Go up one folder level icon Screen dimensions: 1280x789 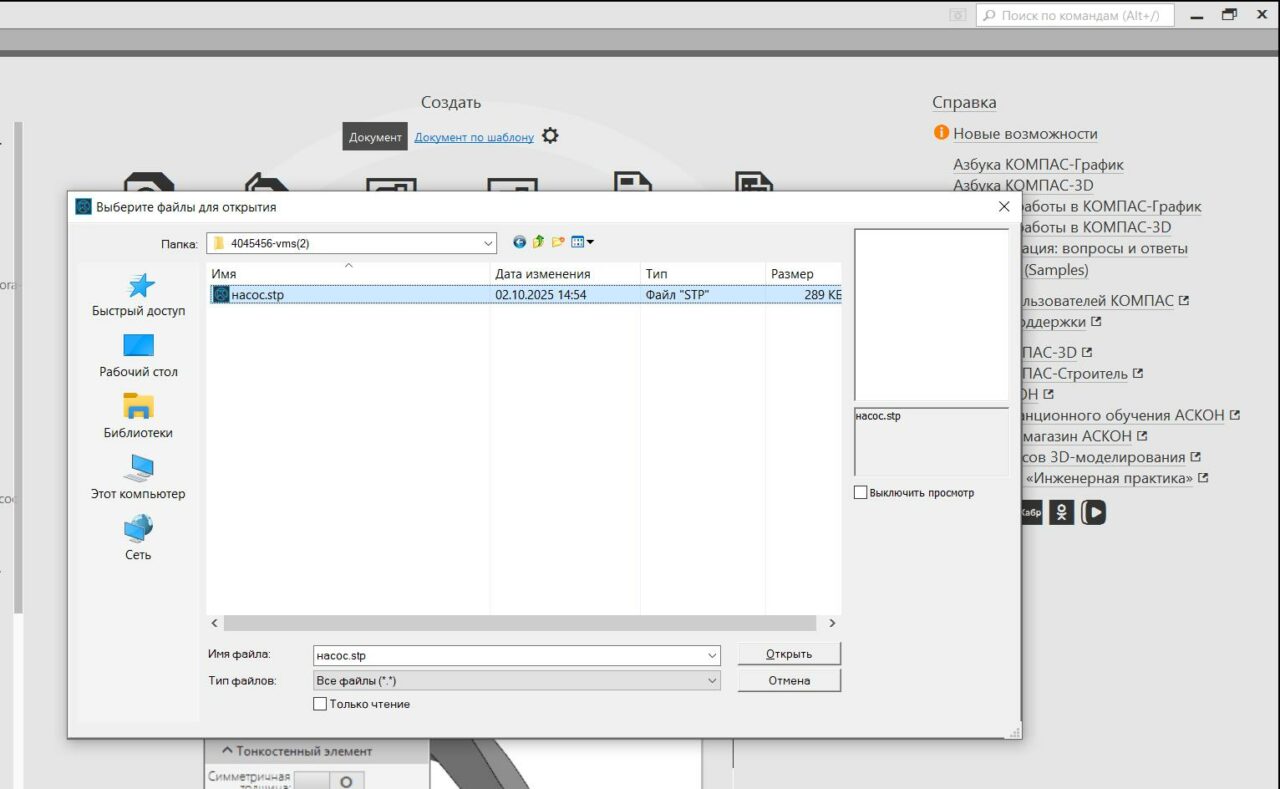click(538, 242)
